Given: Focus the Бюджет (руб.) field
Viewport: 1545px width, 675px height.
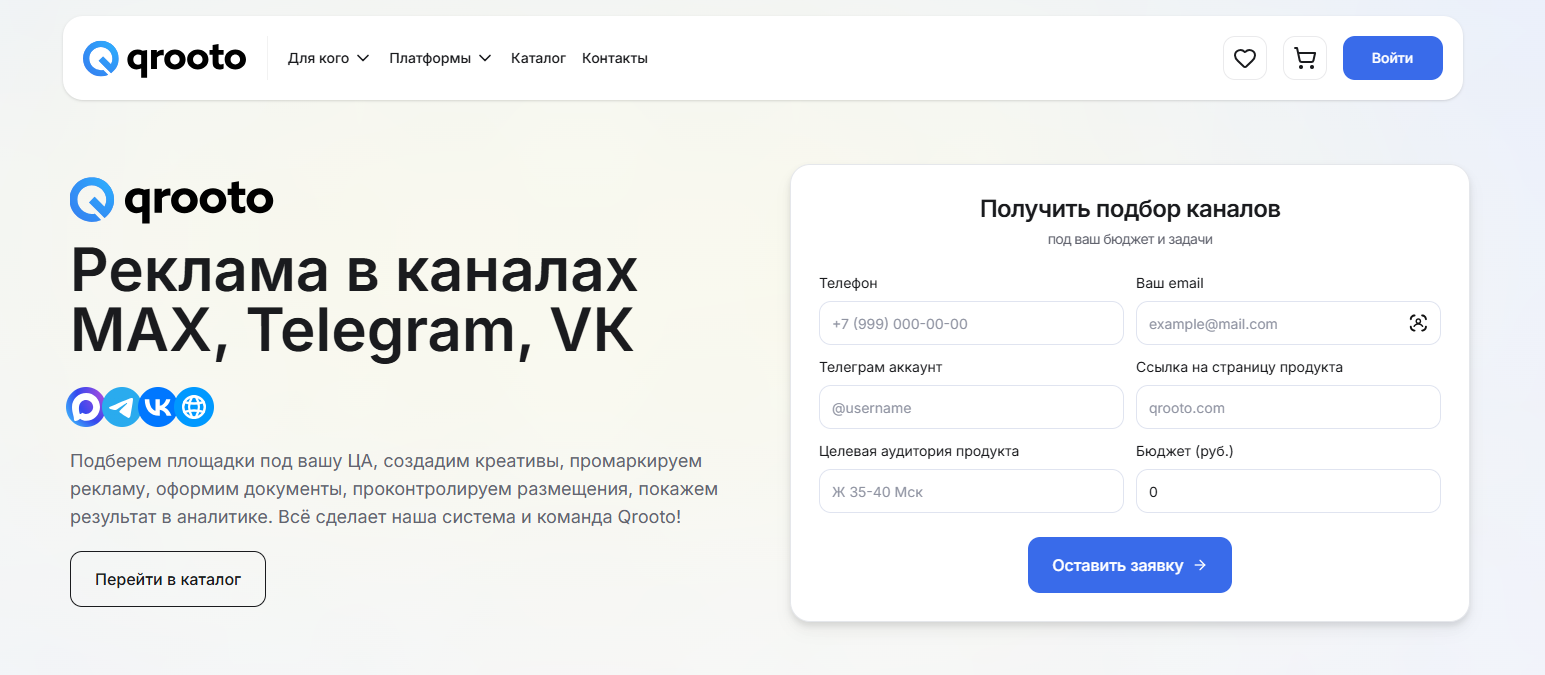Looking at the screenshot, I should pyautogui.click(x=1288, y=491).
